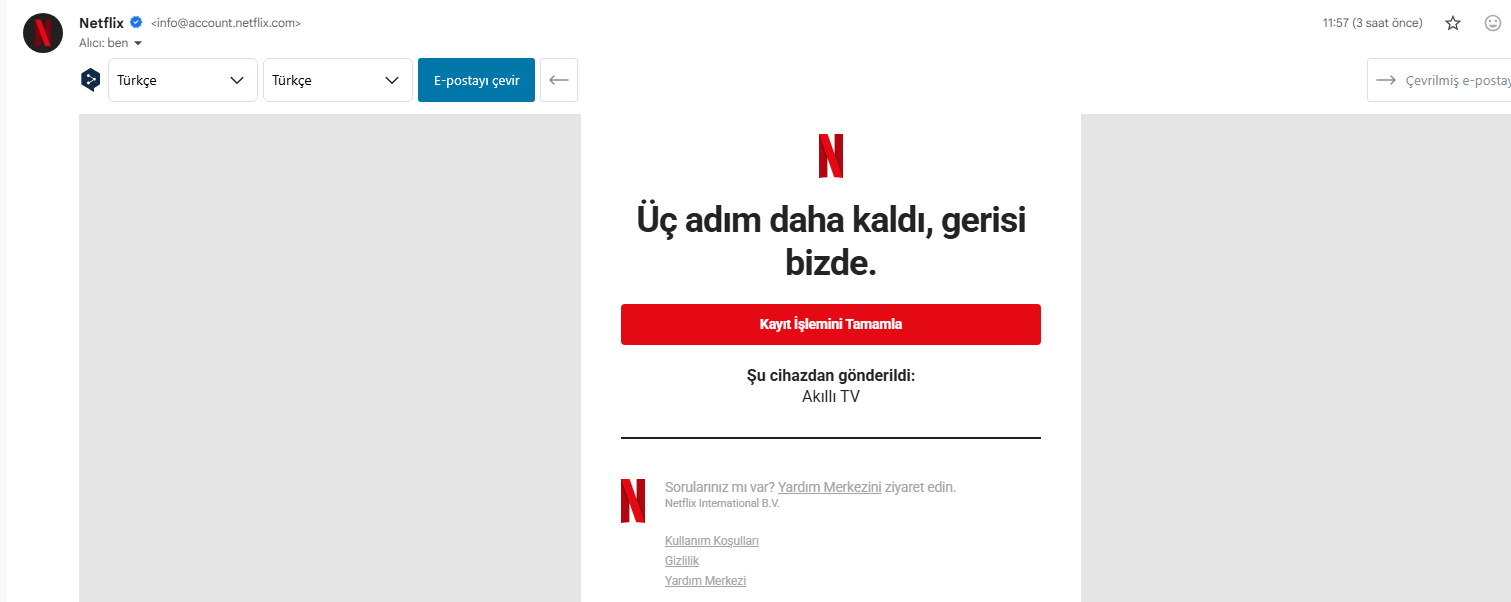This screenshot has width=1511, height=602.
Task: Open the Türkçe dropdown next to the DeepL icon
Action: [183, 80]
